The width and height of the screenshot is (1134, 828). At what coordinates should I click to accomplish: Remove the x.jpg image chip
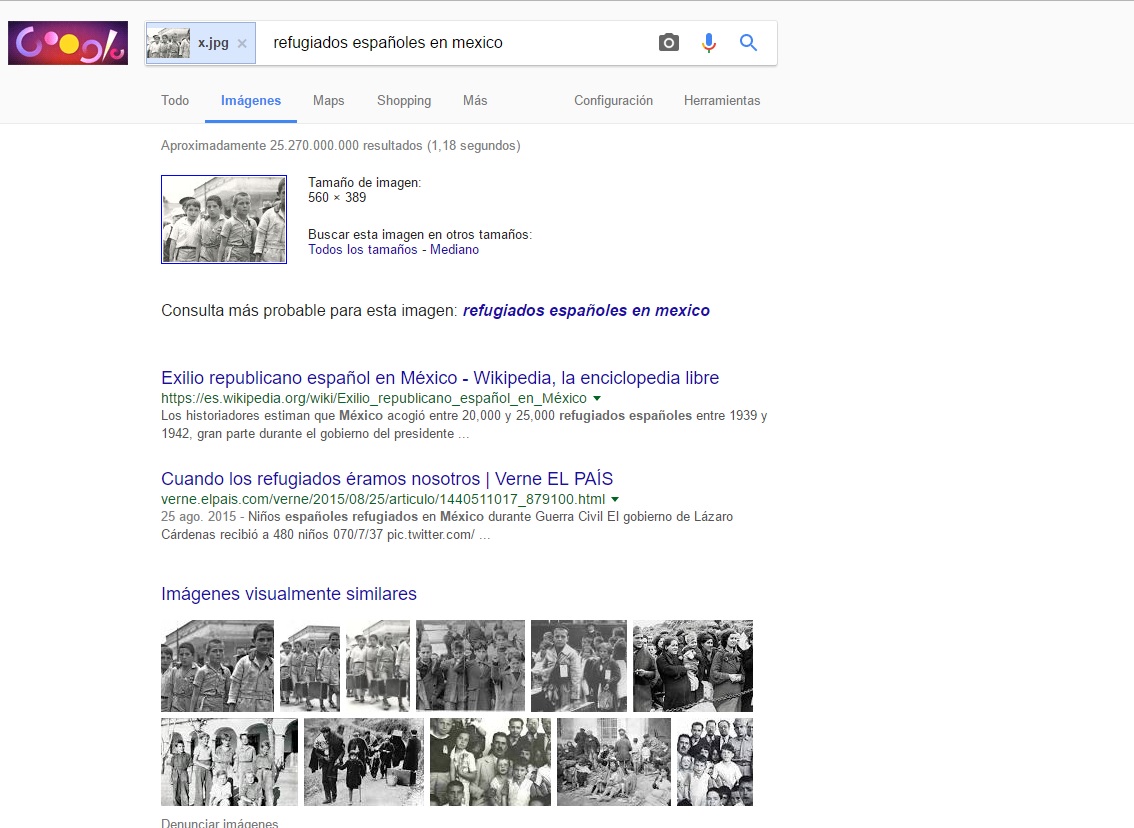coord(242,44)
